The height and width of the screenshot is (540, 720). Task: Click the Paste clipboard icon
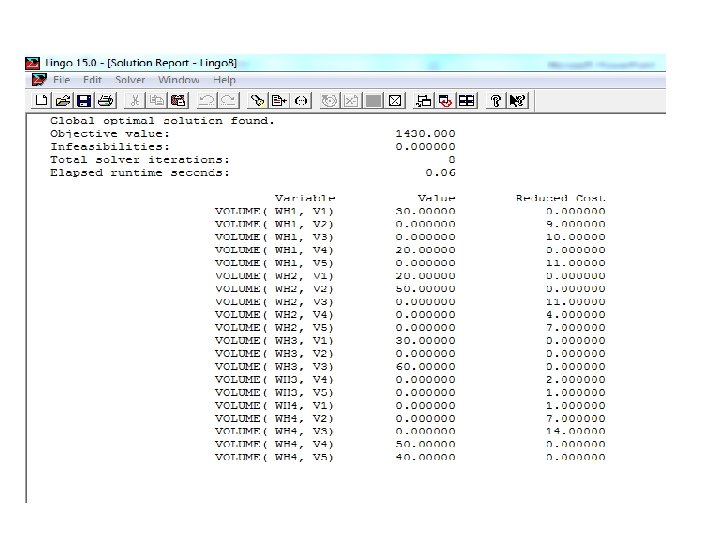click(x=178, y=100)
